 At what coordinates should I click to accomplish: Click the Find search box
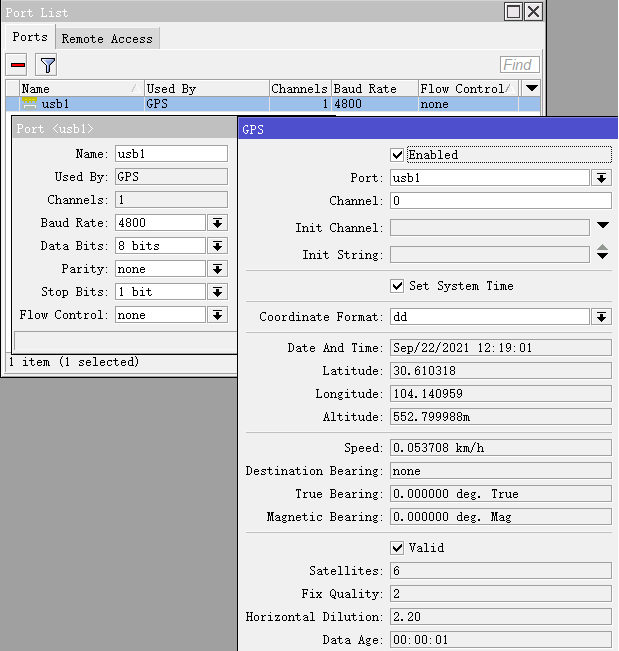click(x=519, y=65)
